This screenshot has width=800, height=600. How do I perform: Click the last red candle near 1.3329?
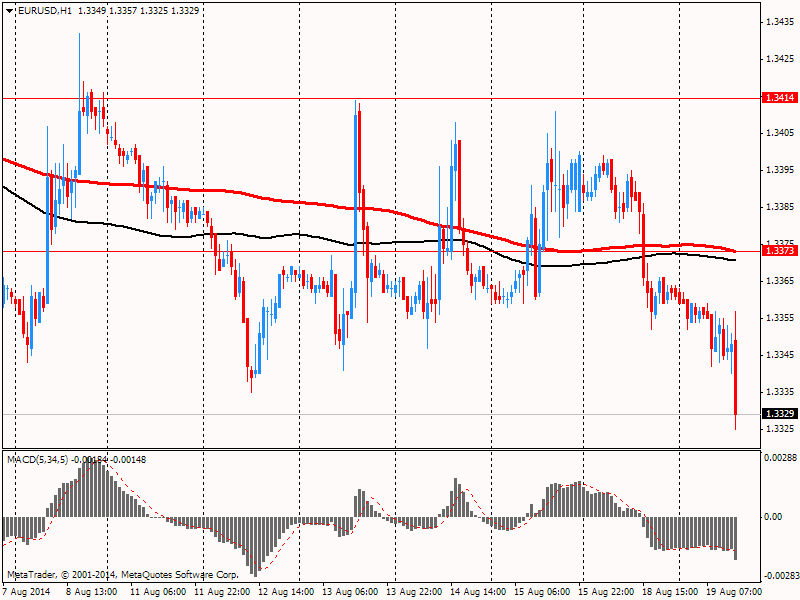[x=736, y=378]
